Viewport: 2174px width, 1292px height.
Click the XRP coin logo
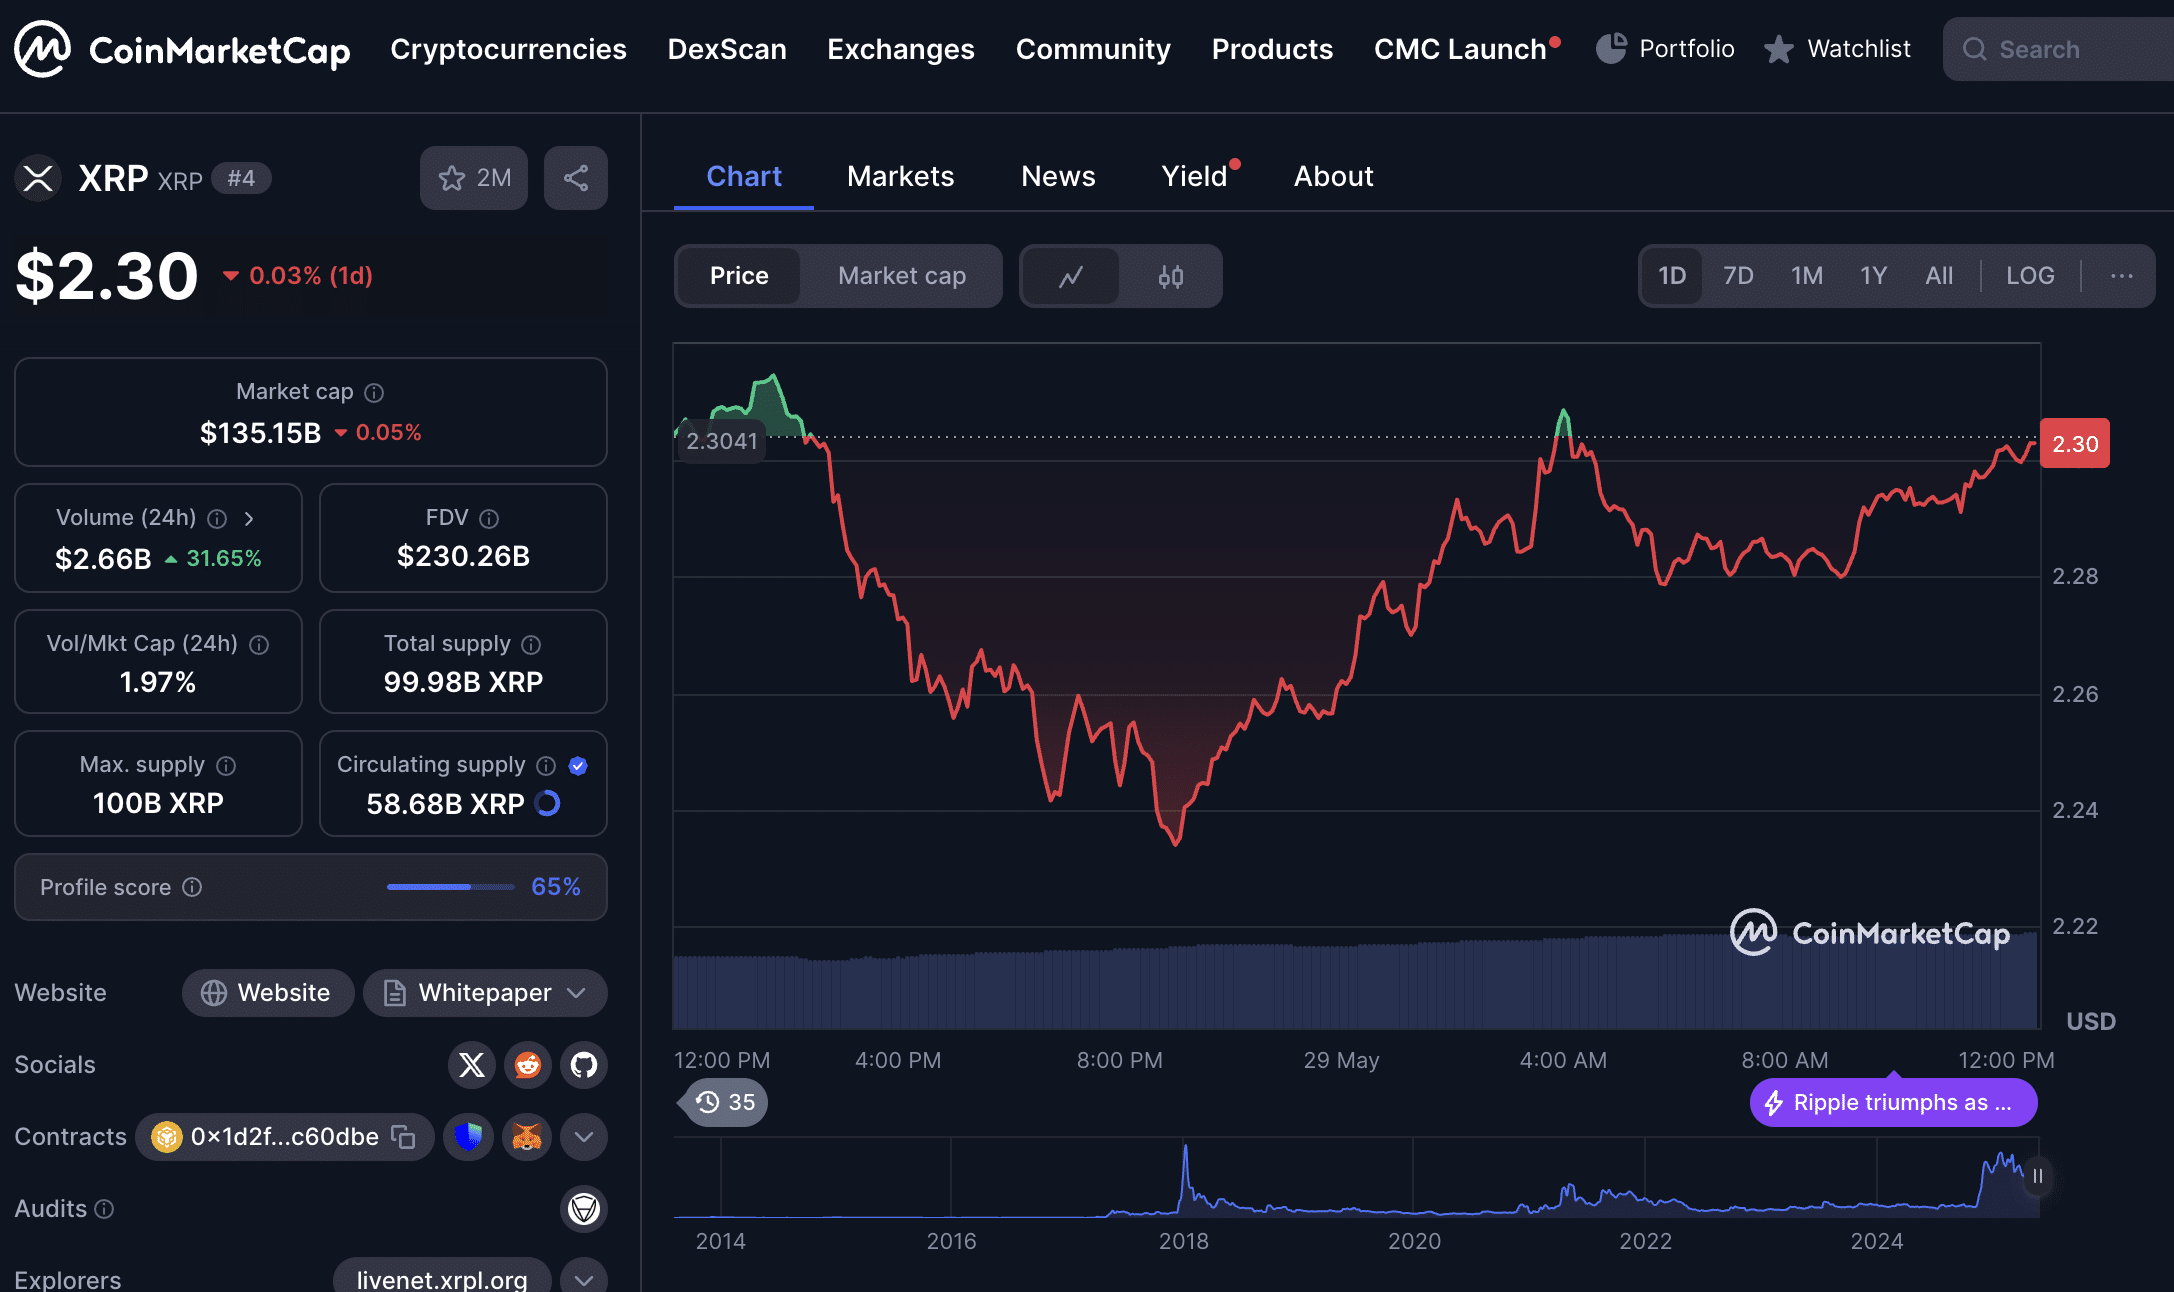[38, 179]
